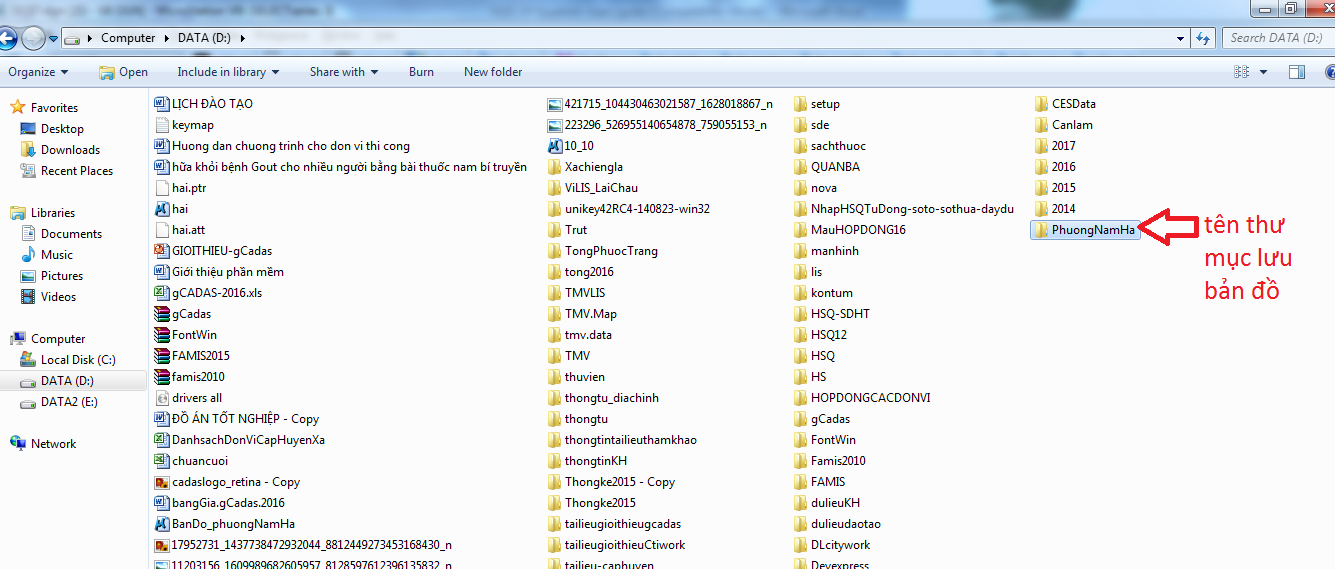
Task: Select Downloads in Favorites
Action: (70, 150)
